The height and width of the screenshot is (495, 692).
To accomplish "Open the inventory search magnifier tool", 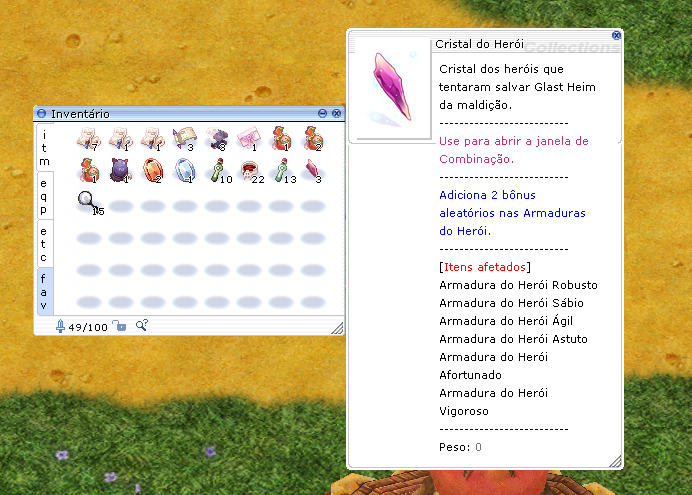I will [141, 326].
